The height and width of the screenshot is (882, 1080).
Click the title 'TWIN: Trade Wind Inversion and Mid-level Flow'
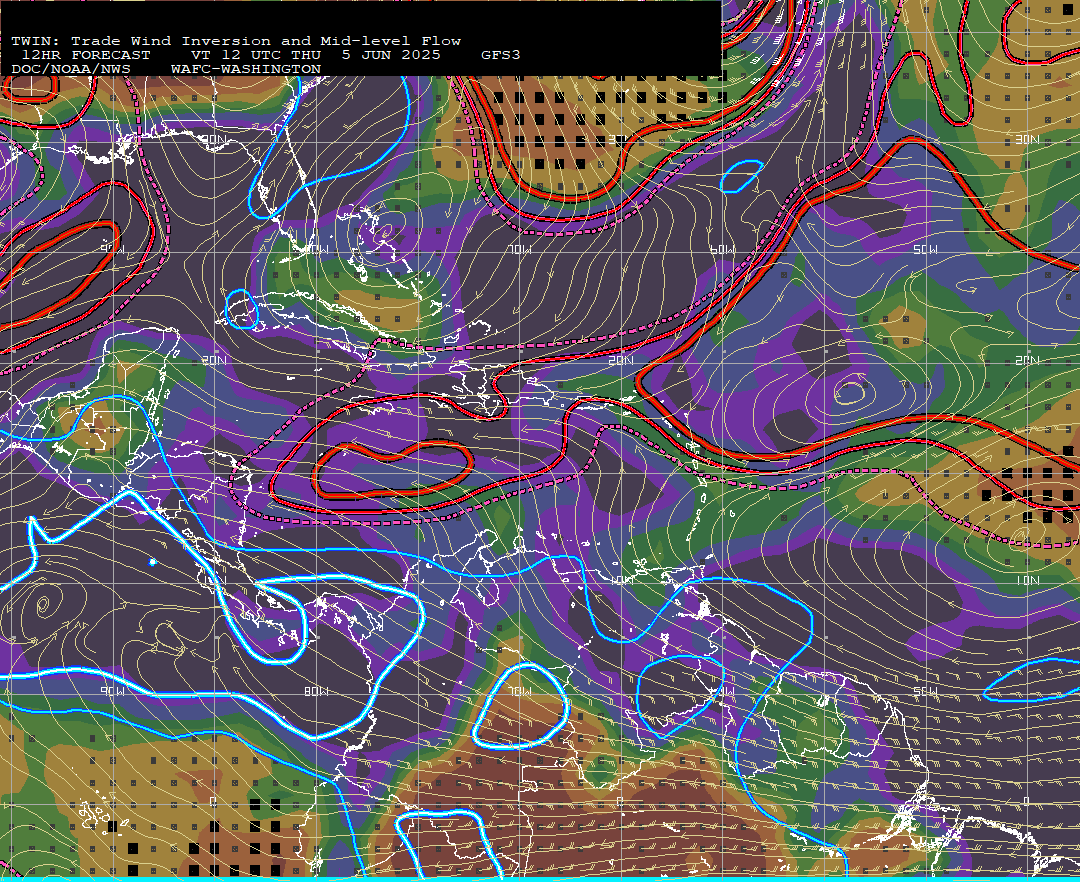(x=236, y=41)
